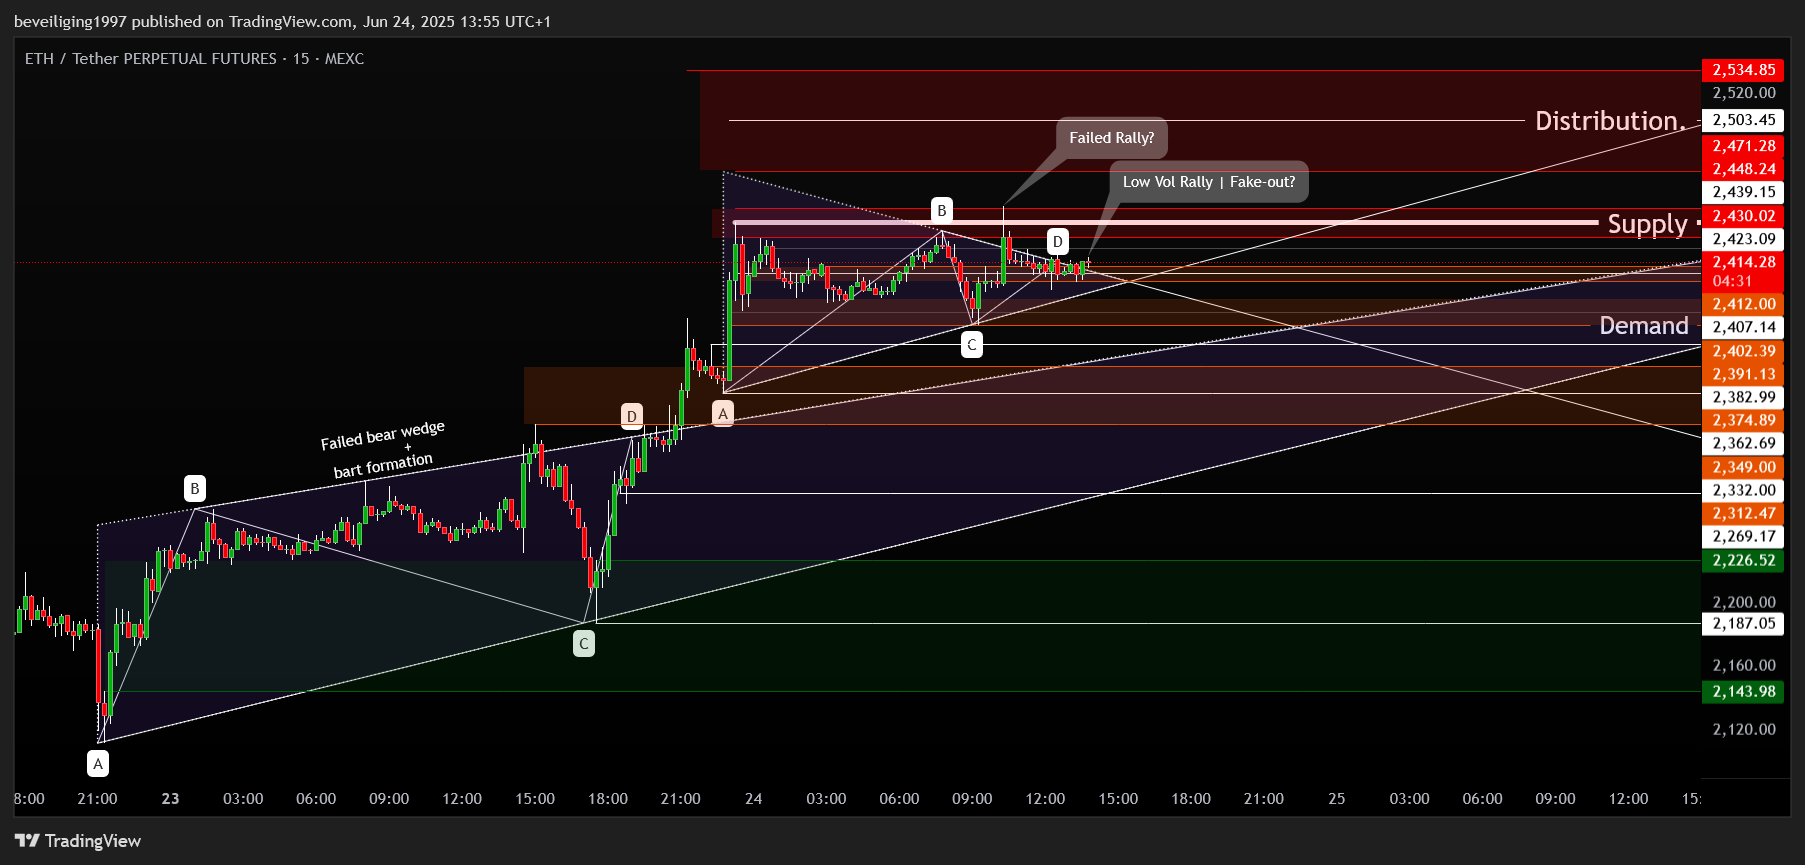This screenshot has height=865, width=1805.
Task: Click the orange 2,402.39 price label
Action: click(1743, 351)
